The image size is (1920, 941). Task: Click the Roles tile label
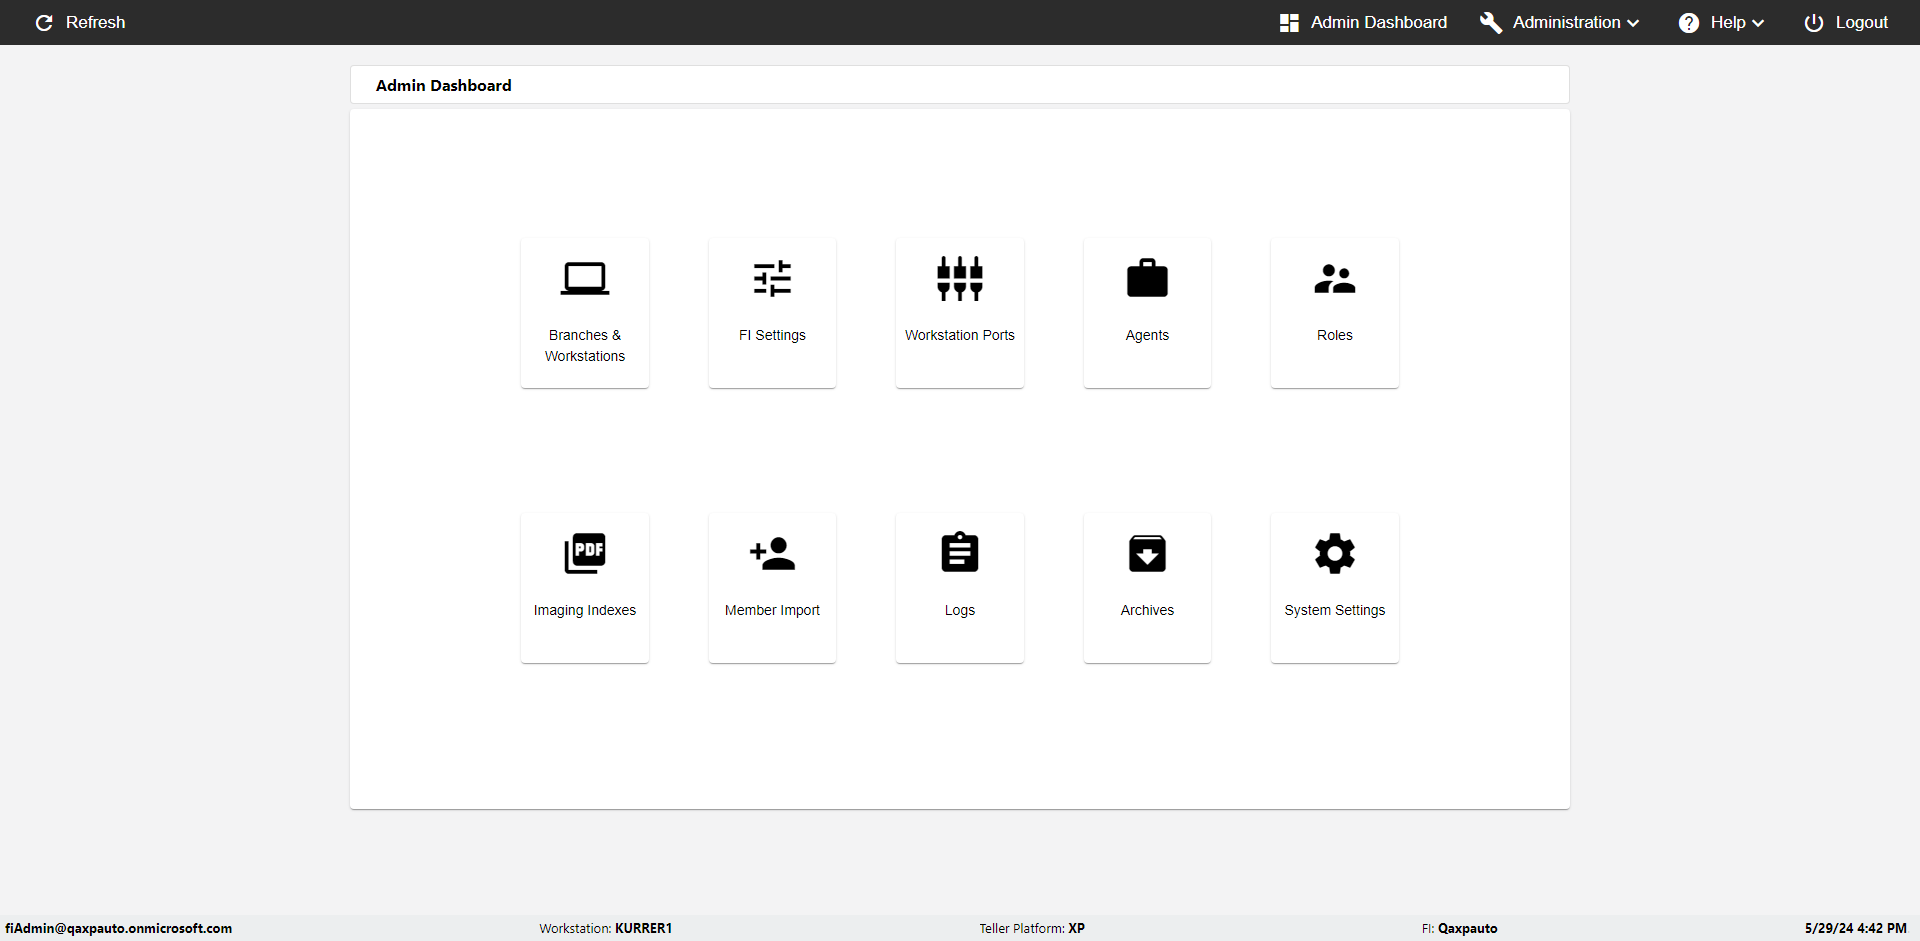pos(1335,335)
